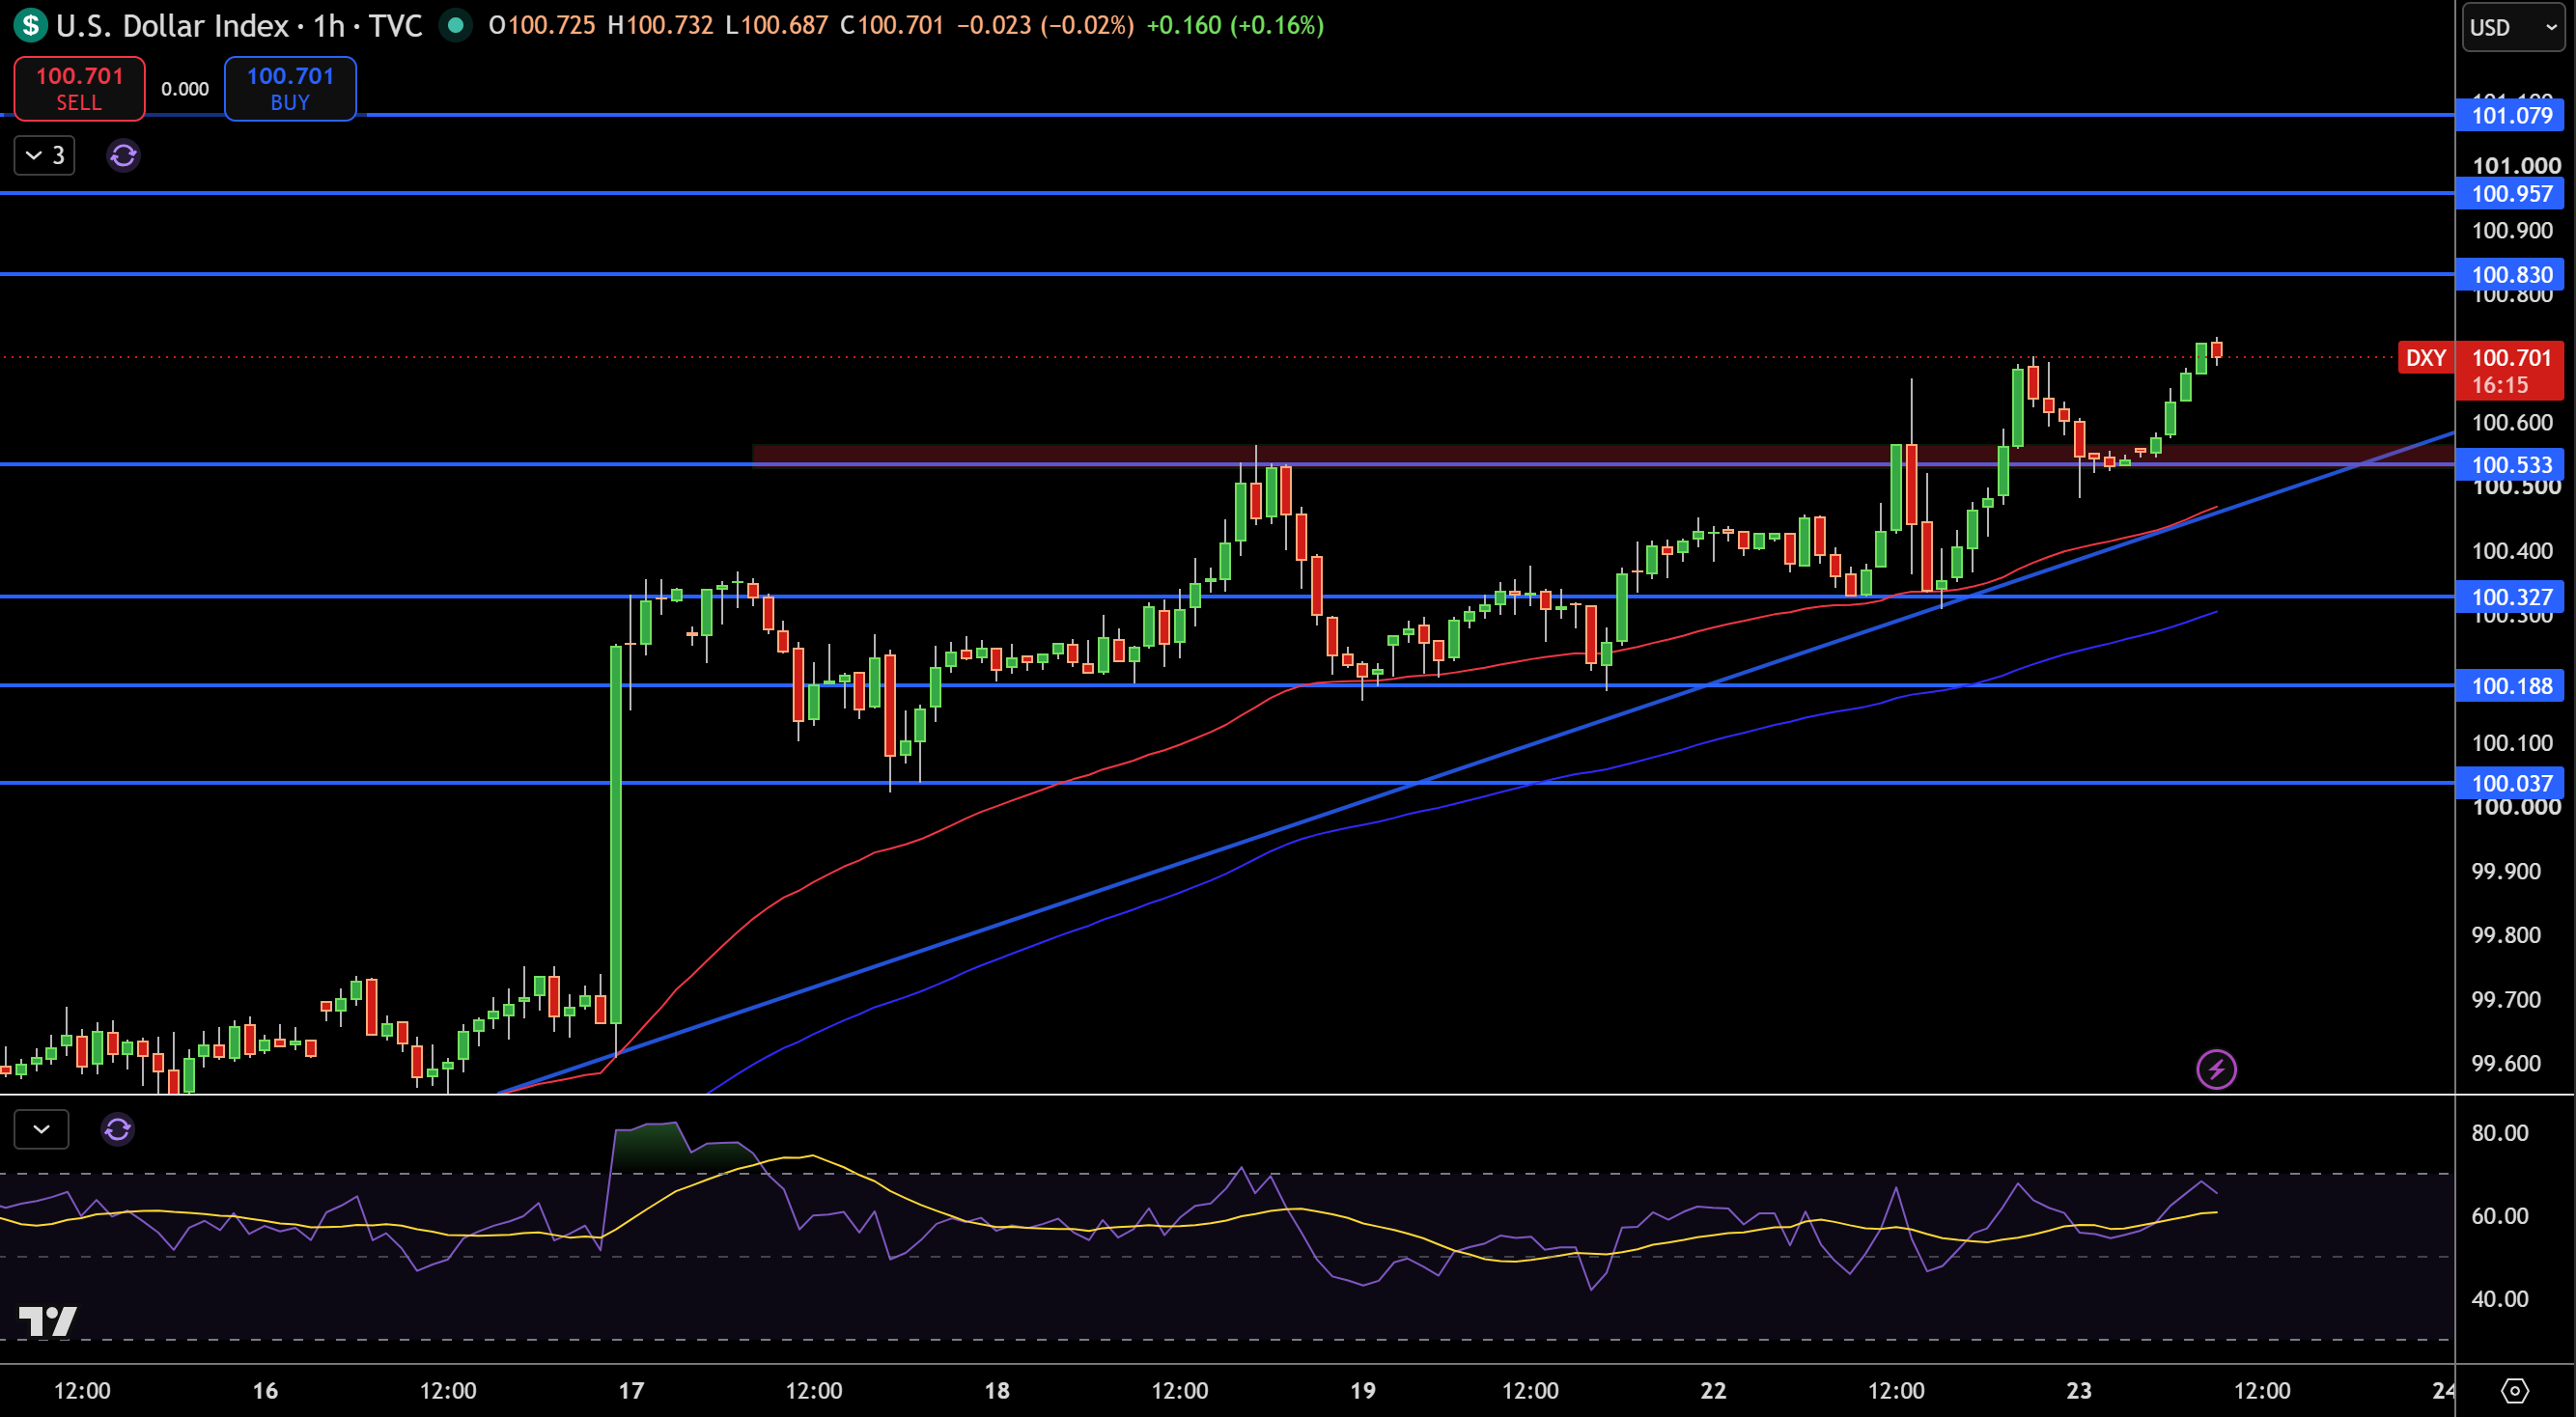Click the +0.160 (+0.16%) change value

(x=1235, y=25)
